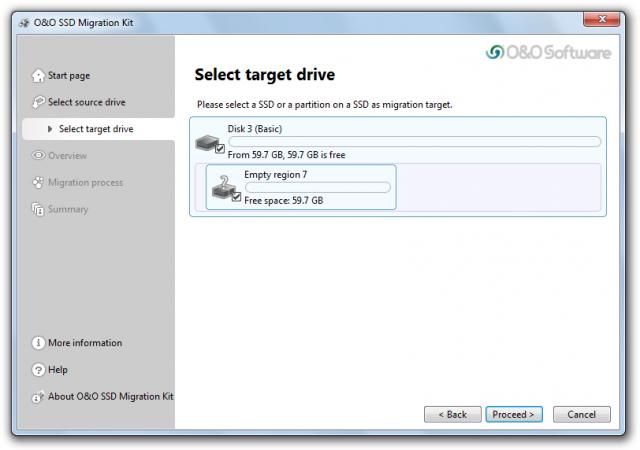
Task: Close the O&O SSD Migration Kit window
Action: (x=602, y=19)
